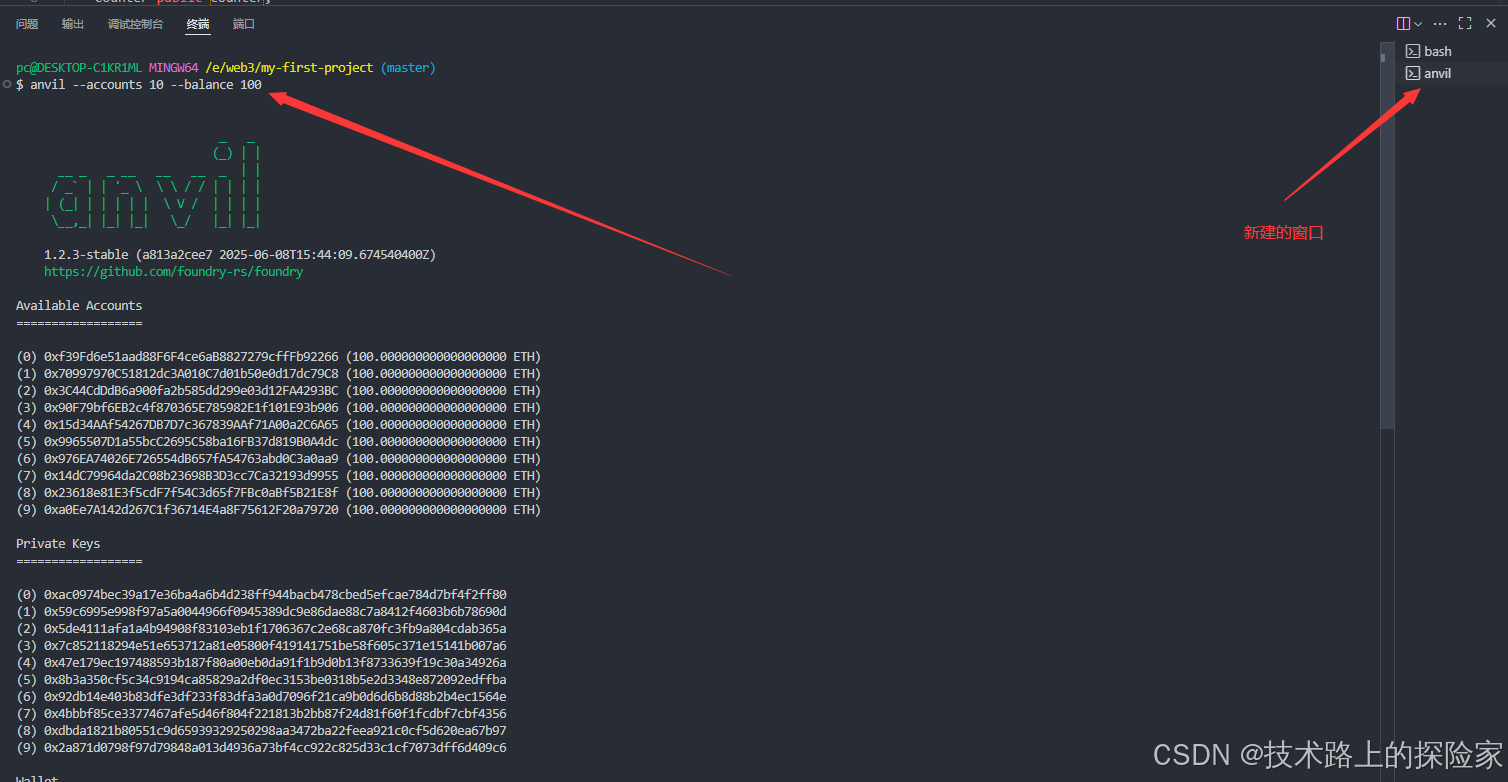Click the terminal vertical scrollbar thumb
The width and height of the screenshot is (1508, 782).
(x=1387, y=235)
